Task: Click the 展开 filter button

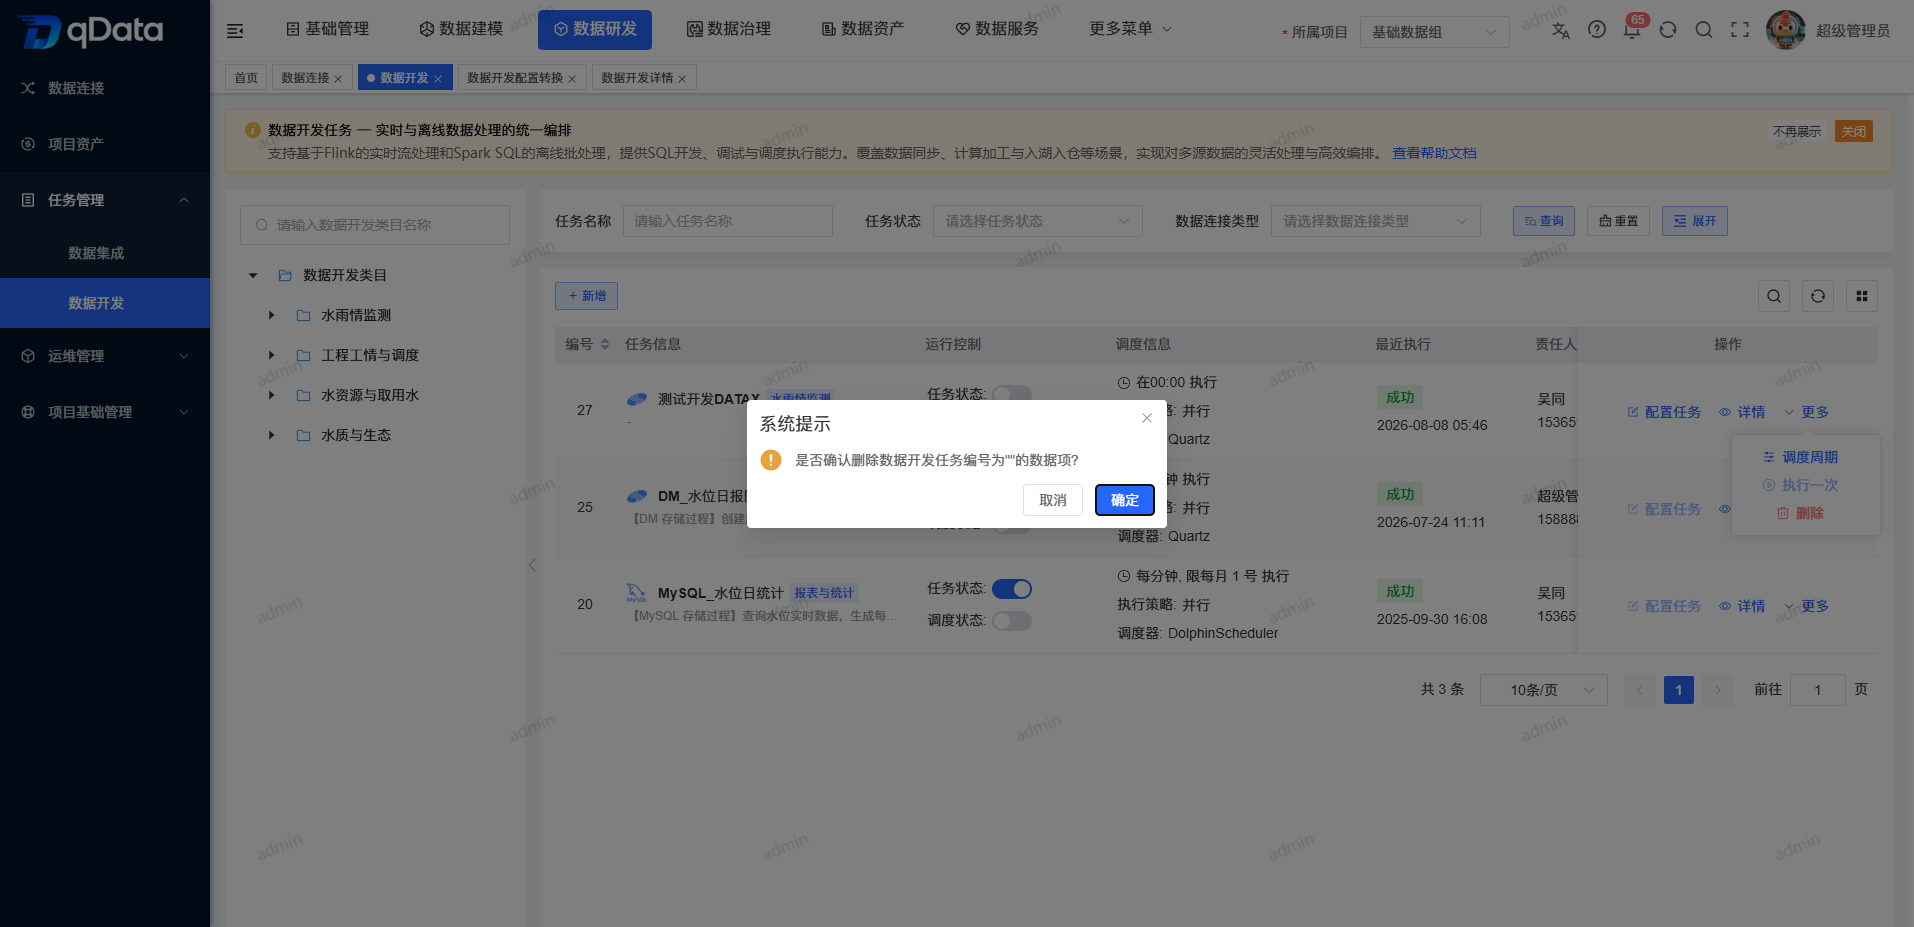Action: pyautogui.click(x=1695, y=221)
